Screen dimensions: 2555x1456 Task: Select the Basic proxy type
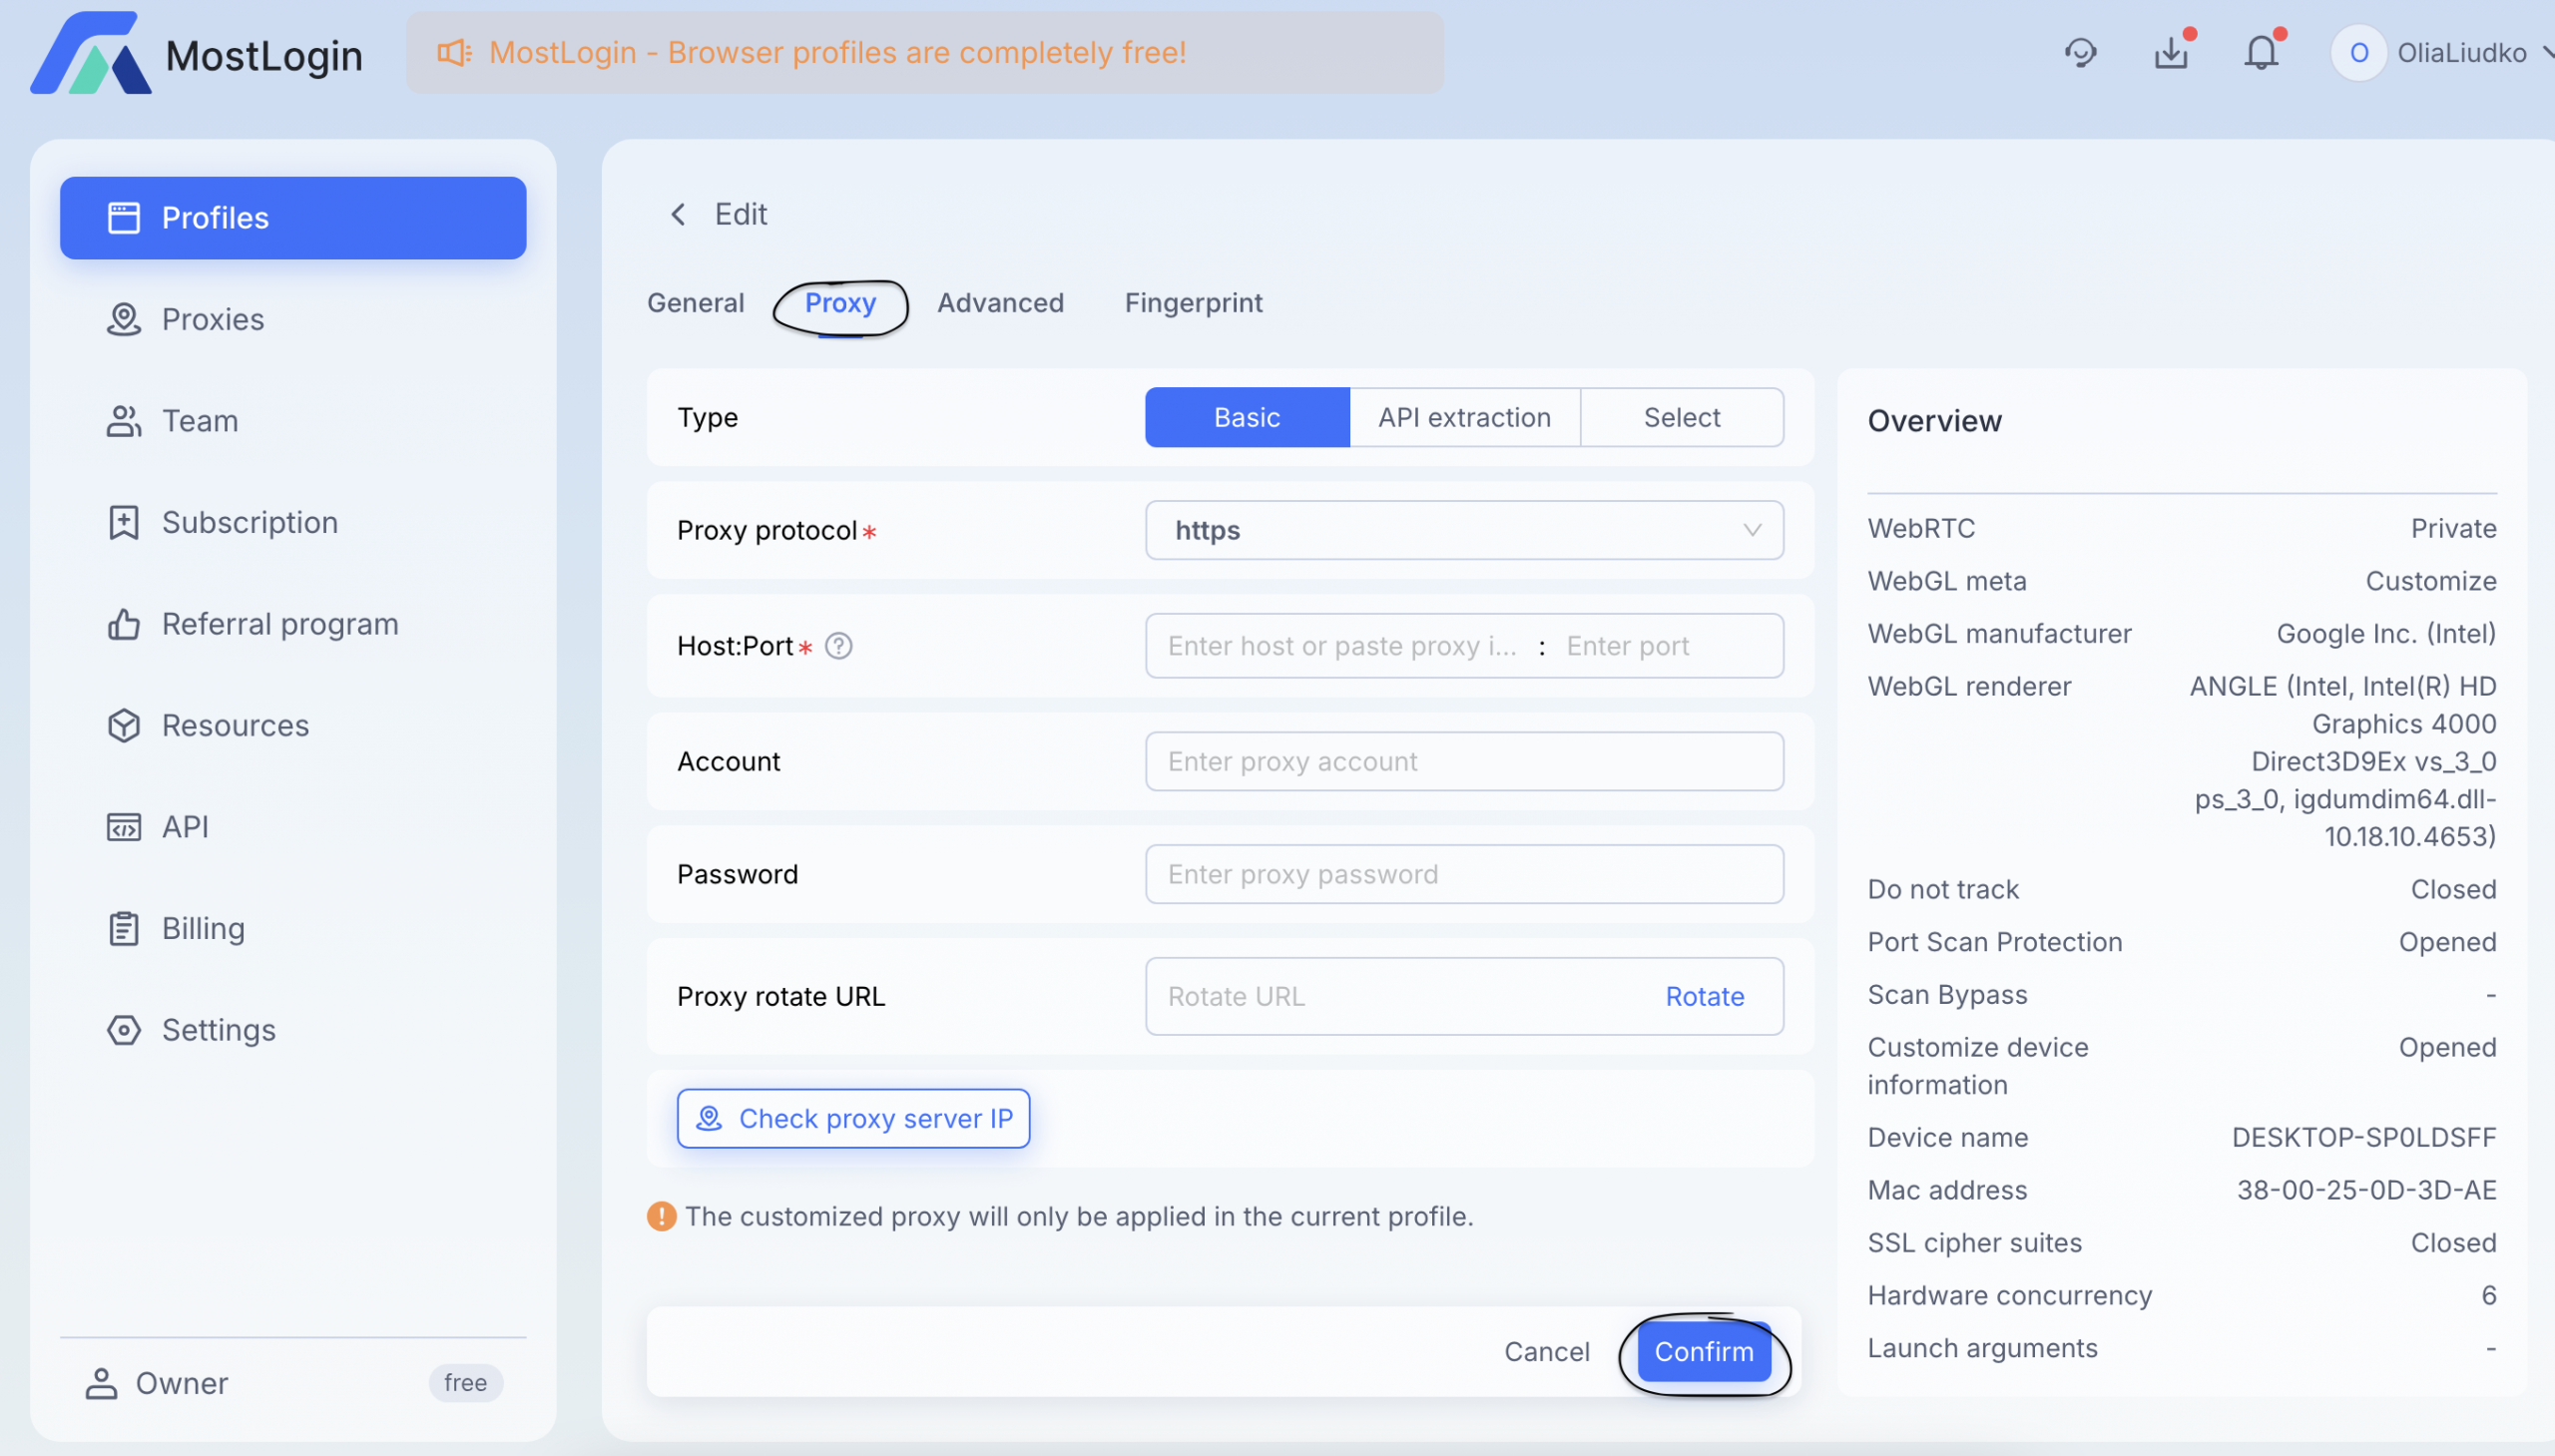click(x=1247, y=417)
